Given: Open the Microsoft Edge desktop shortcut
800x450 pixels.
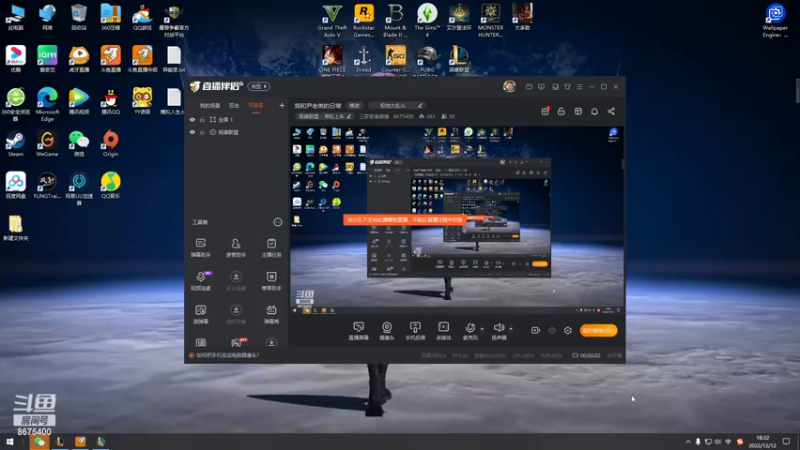Looking at the screenshot, I should tap(47, 105).
